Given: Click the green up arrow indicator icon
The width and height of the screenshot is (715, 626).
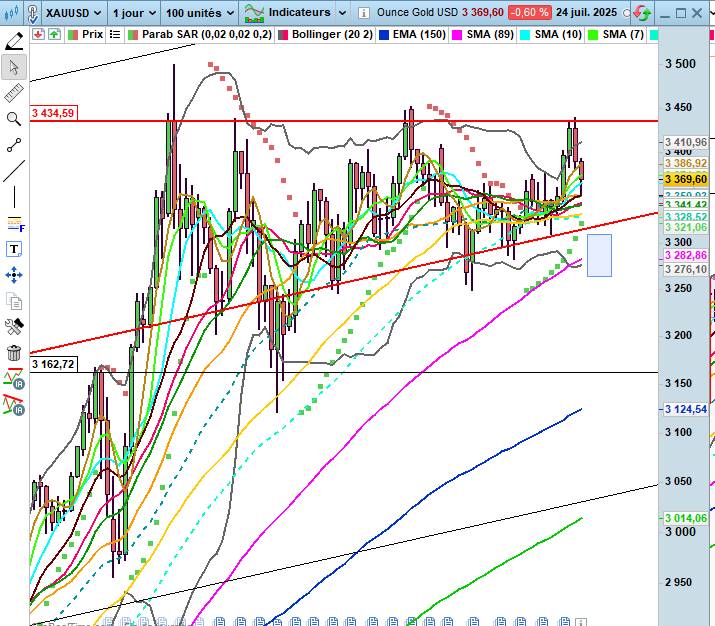Looking at the screenshot, I should point(54,34).
